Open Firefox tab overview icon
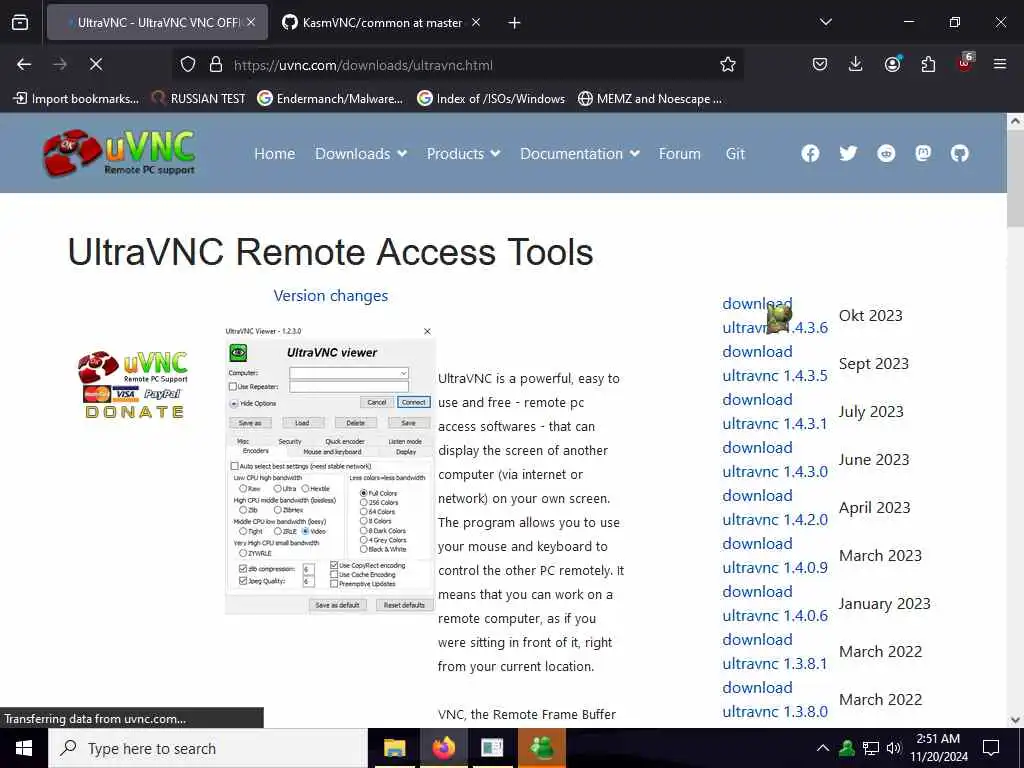The width and height of the screenshot is (1024, 768). 20,23
